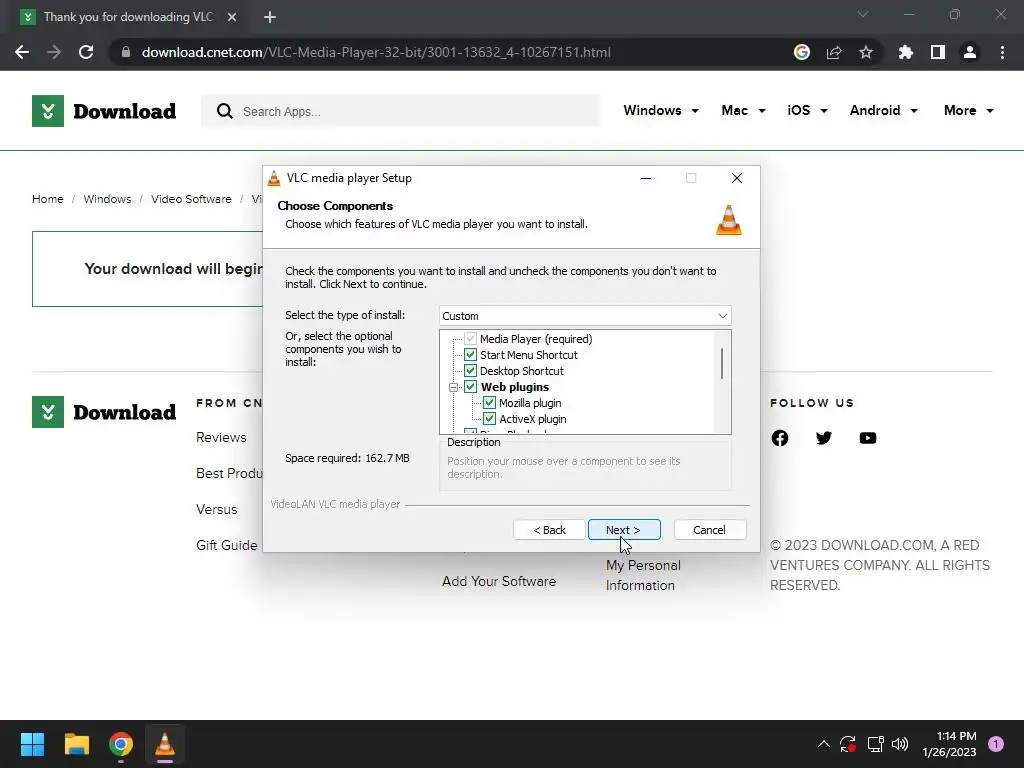This screenshot has height=768, width=1024.
Task: Open the Chrome extensions puzzle icon
Action: [906, 52]
